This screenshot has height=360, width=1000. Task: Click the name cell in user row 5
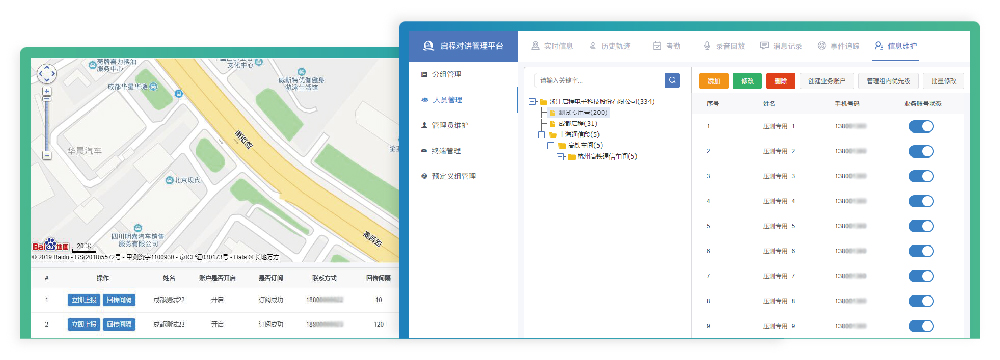coord(779,226)
